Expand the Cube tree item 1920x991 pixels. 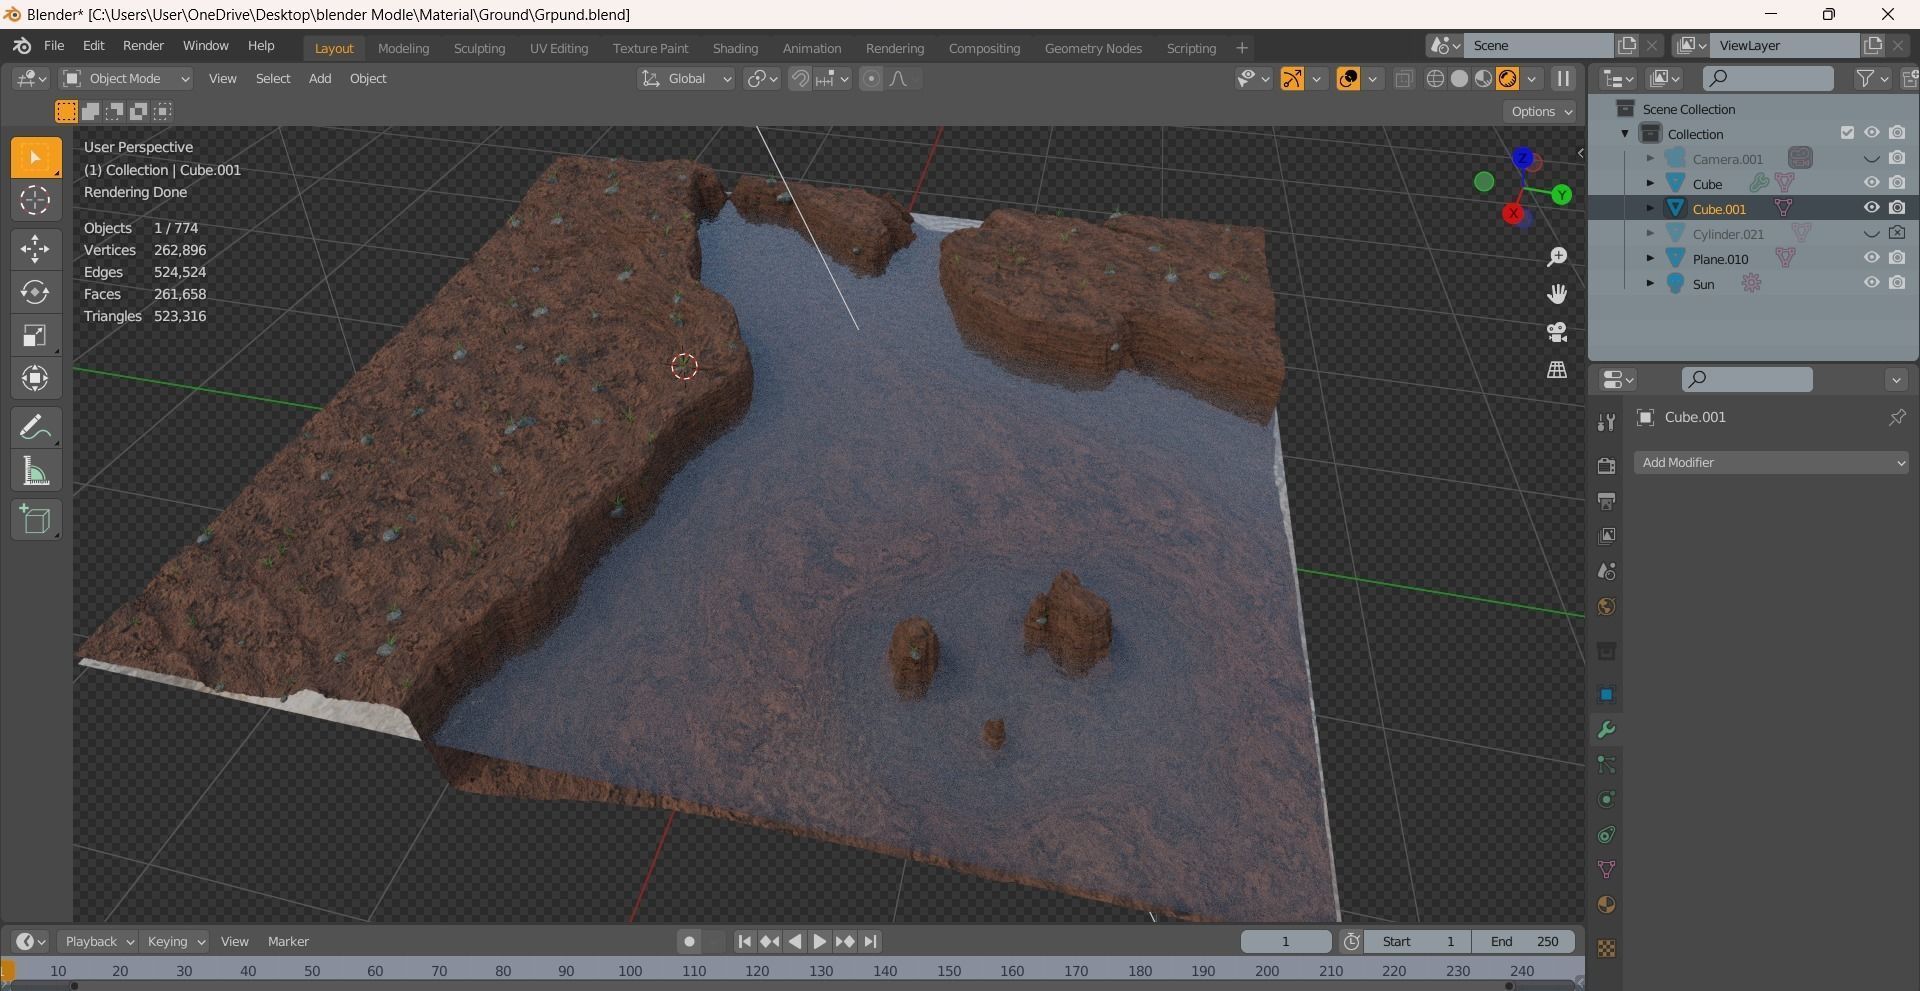[1650, 183]
